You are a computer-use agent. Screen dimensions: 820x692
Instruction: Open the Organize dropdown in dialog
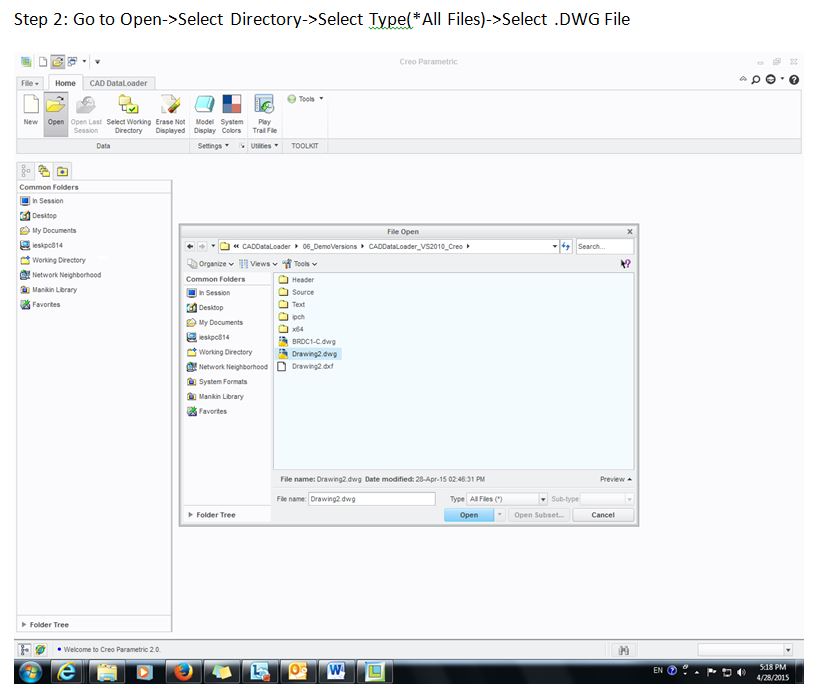[x=211, y=264]
